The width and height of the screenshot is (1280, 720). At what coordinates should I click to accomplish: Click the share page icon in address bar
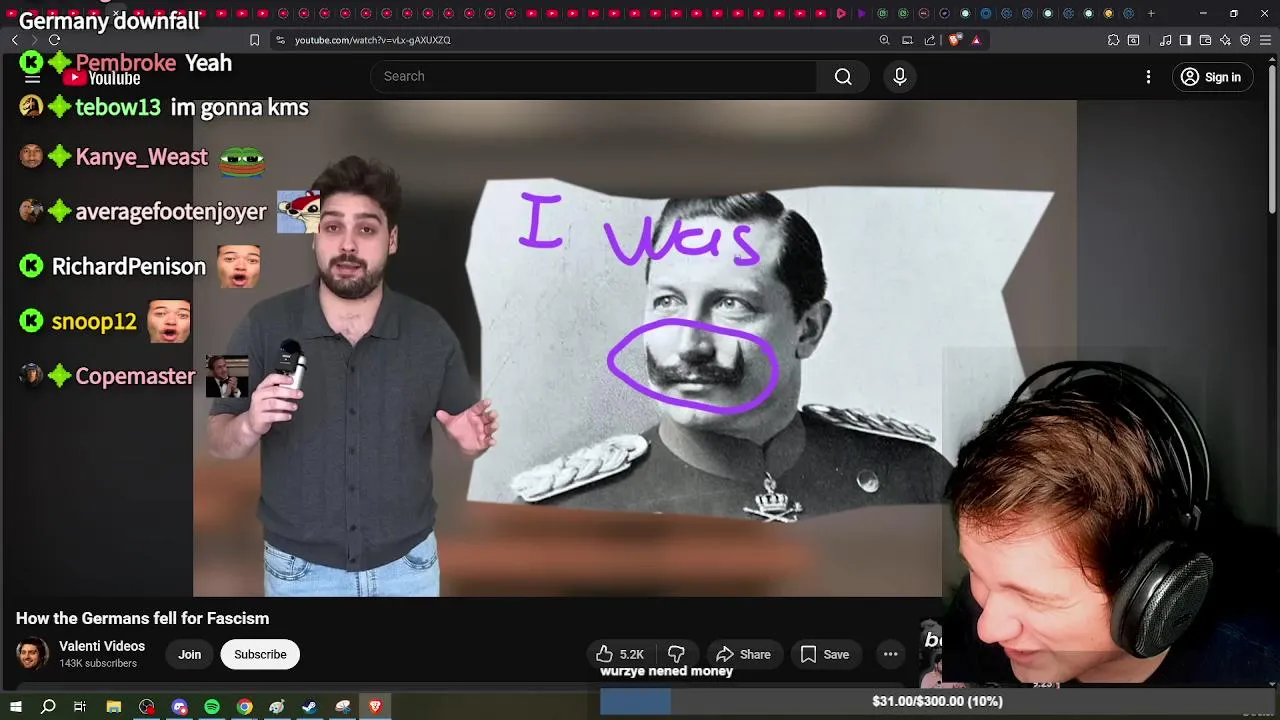(x=930, y=40)
